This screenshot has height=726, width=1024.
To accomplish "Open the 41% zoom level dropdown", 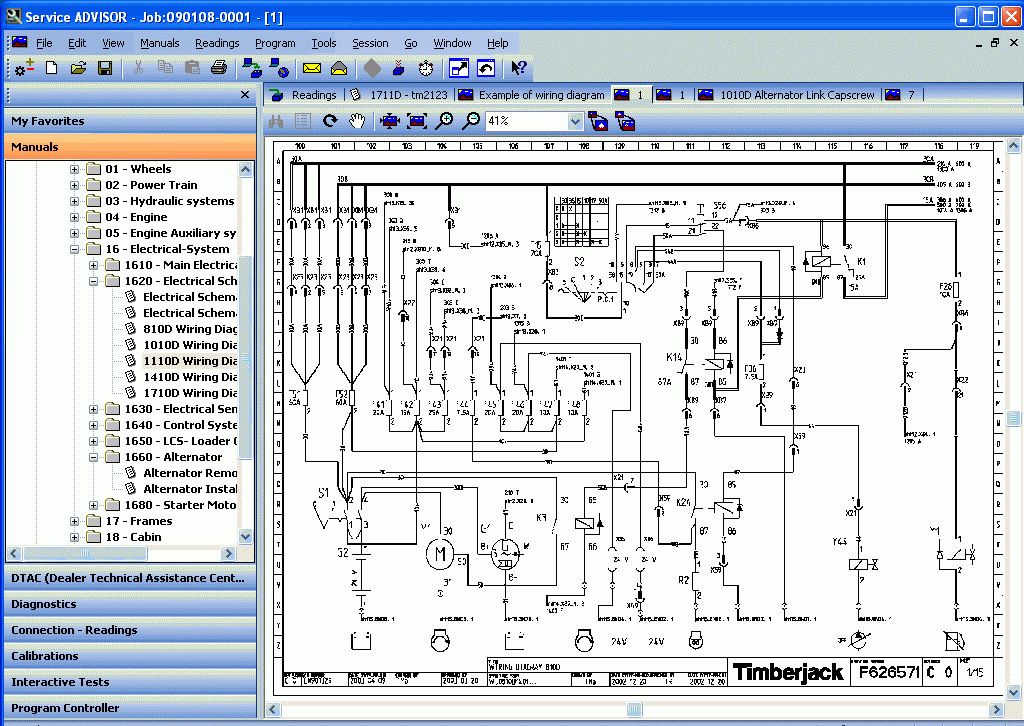I will coord(575,121).
